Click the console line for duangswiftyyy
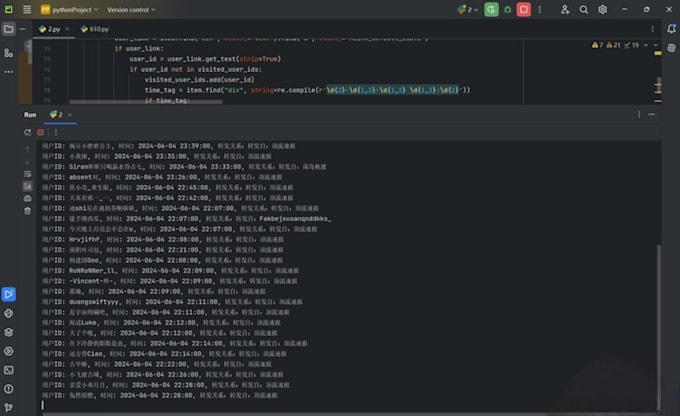The image size is (680, 416). 172,301
